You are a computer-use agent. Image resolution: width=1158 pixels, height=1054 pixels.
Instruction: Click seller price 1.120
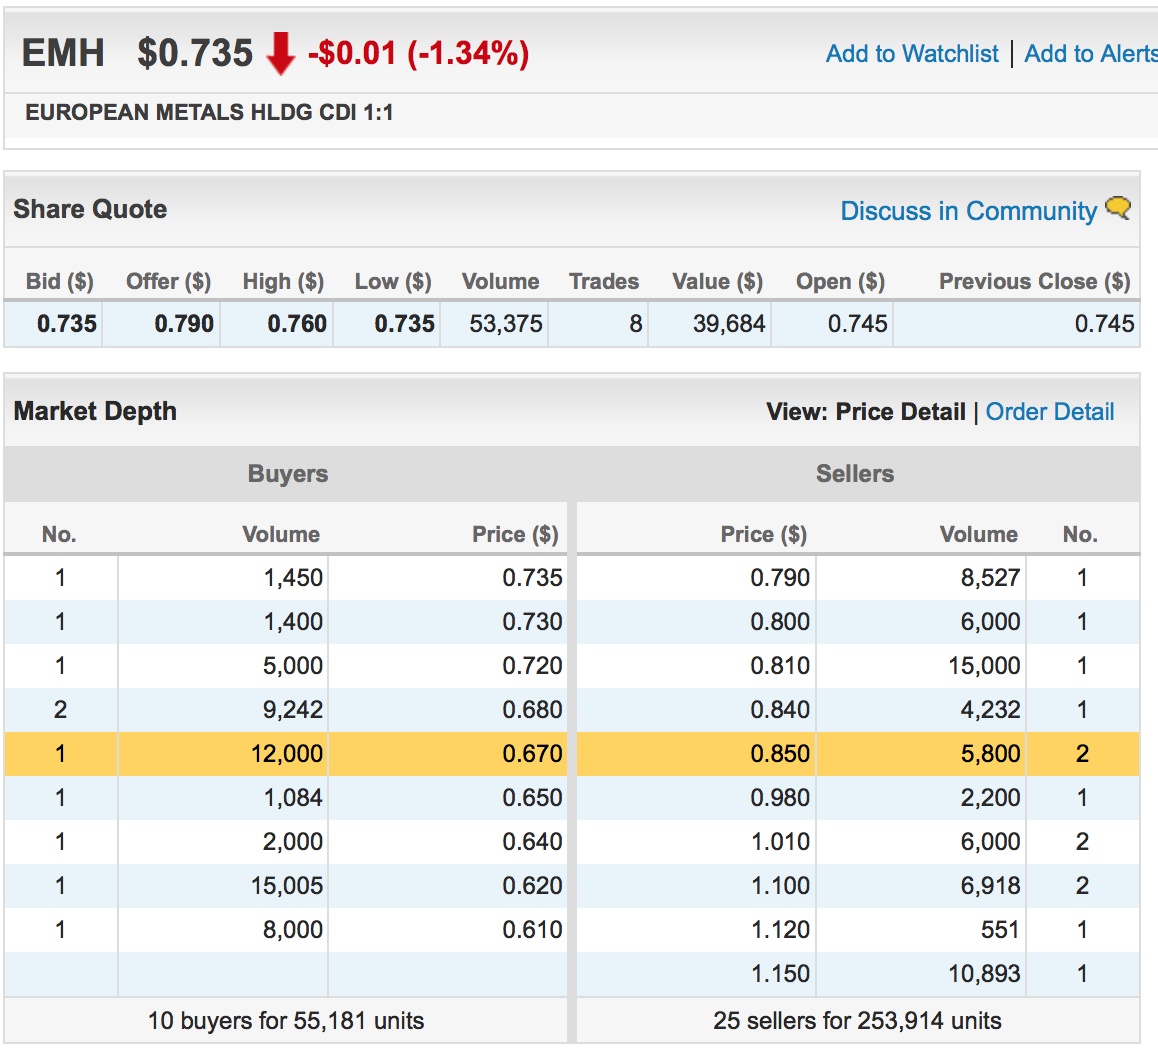point(781,929)
